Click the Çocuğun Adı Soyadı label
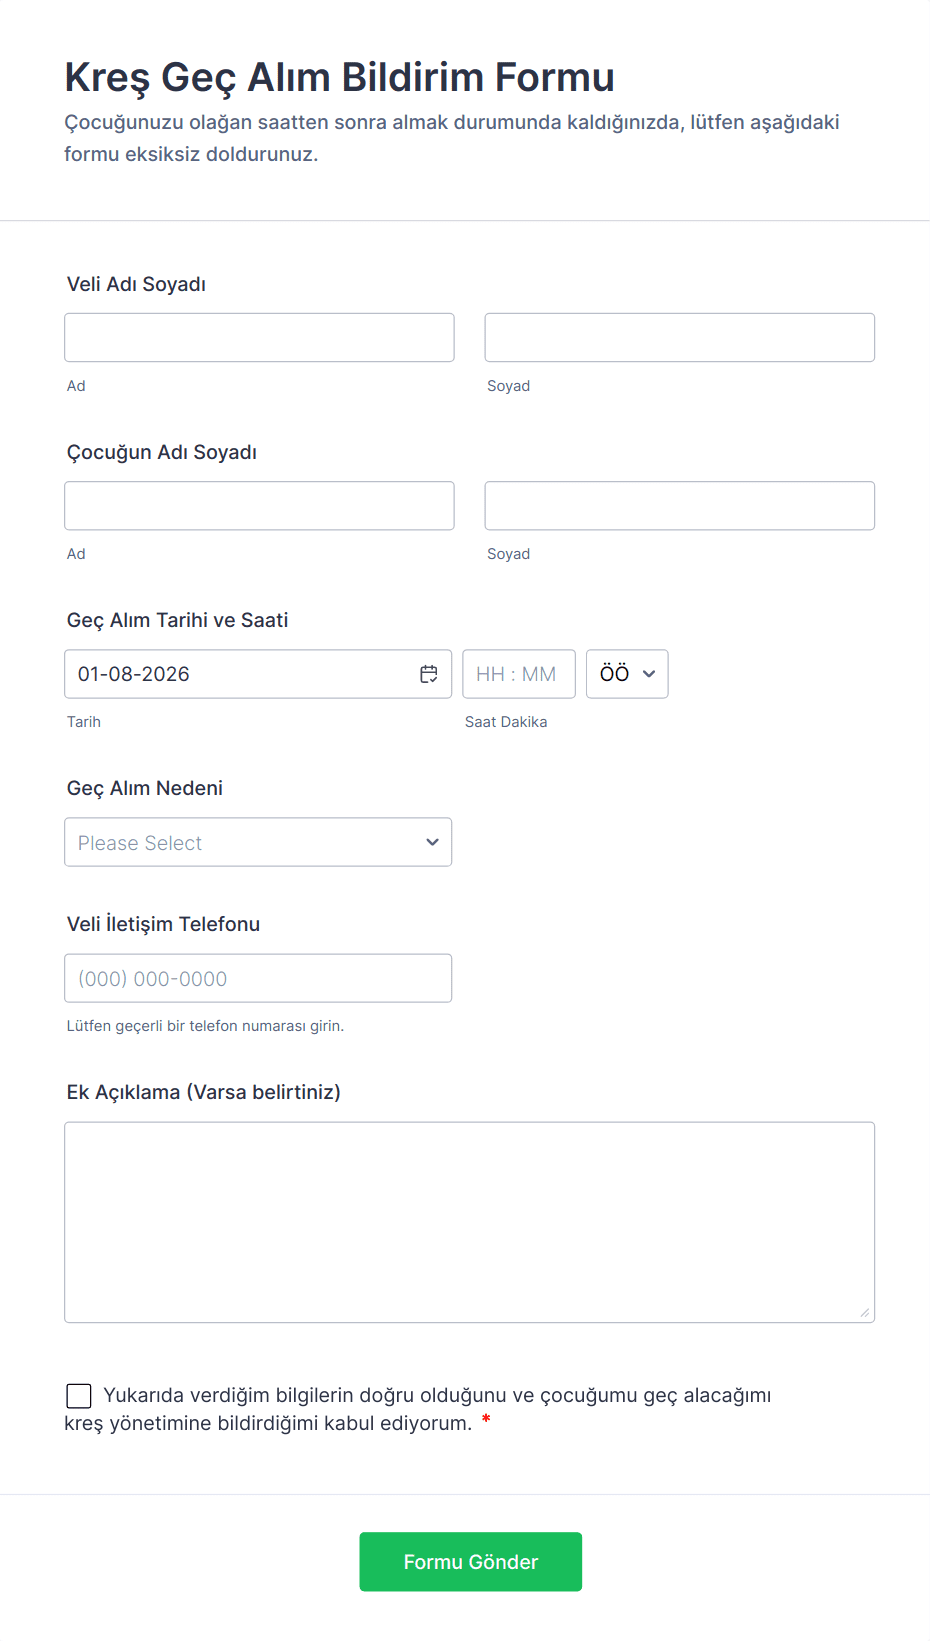 pyautogui.click(x=162, y=452)
